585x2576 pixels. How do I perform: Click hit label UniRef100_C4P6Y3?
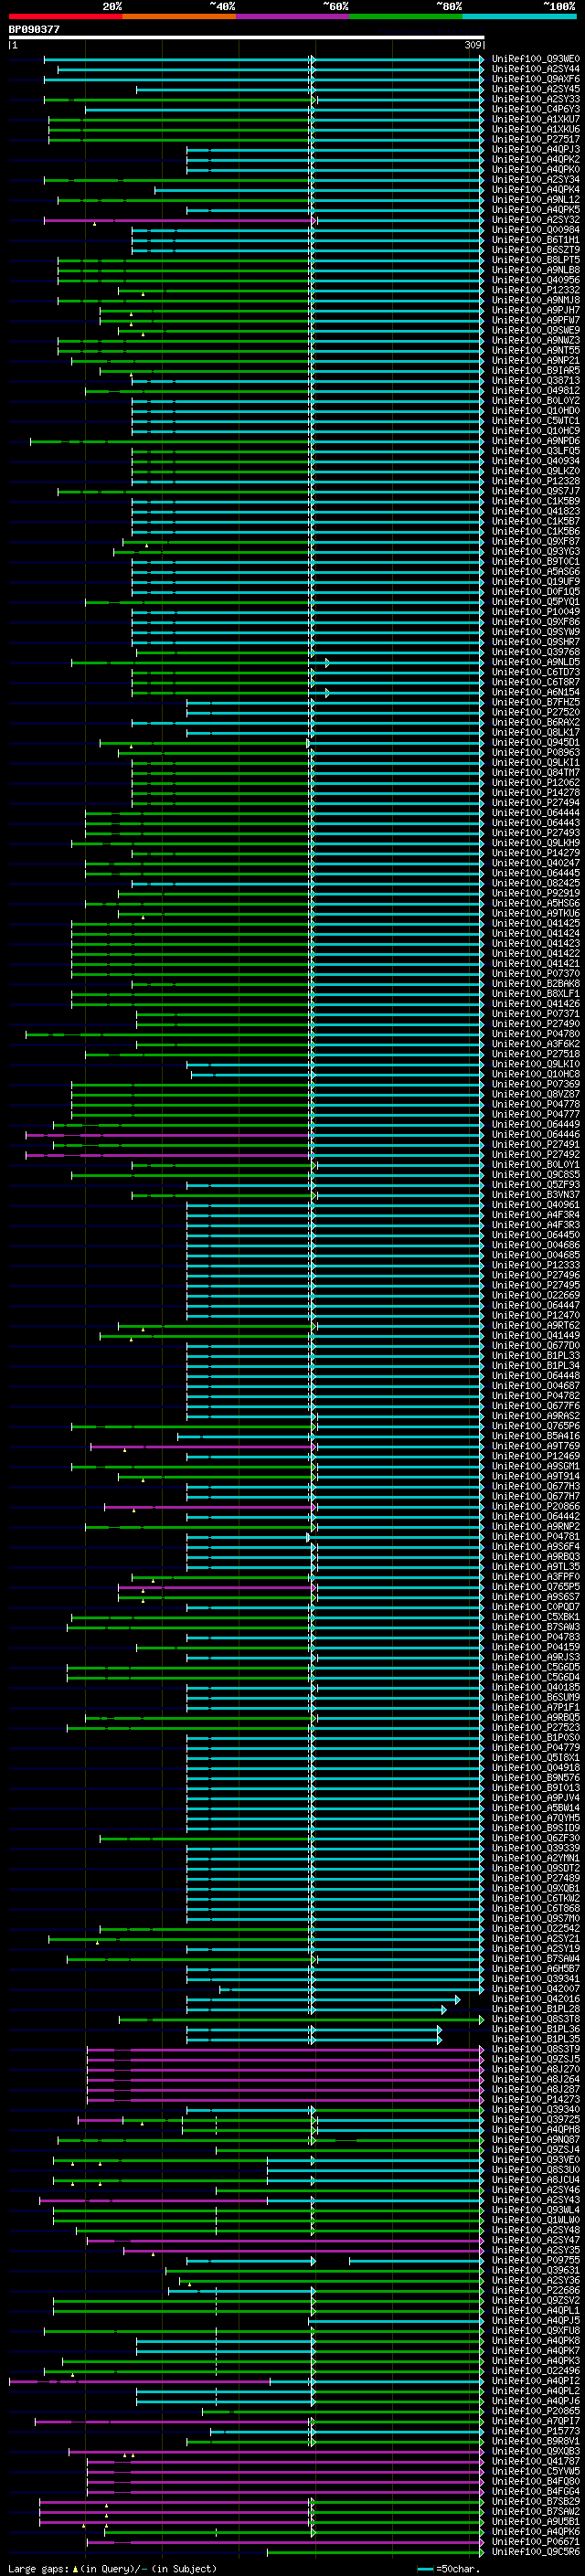pyautogui.click(x=535, y=109)
